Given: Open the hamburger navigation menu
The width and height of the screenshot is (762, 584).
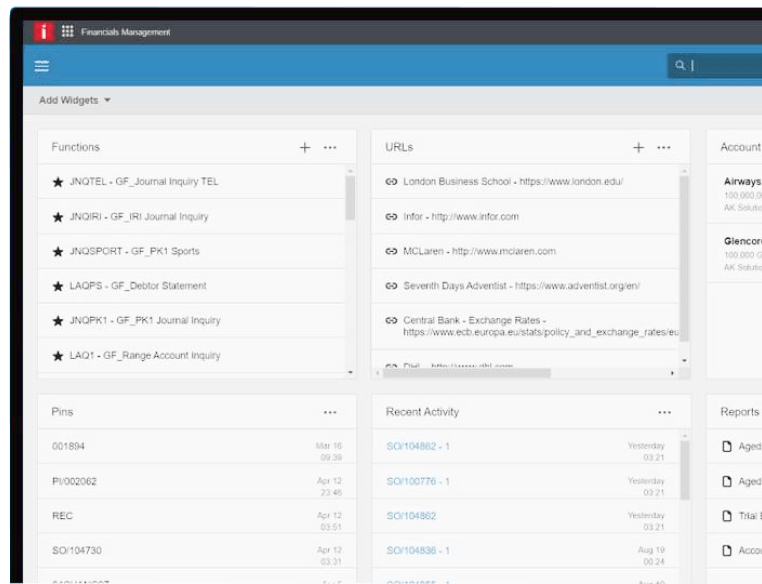Looking at the screenshot, I should pos(42,66).
